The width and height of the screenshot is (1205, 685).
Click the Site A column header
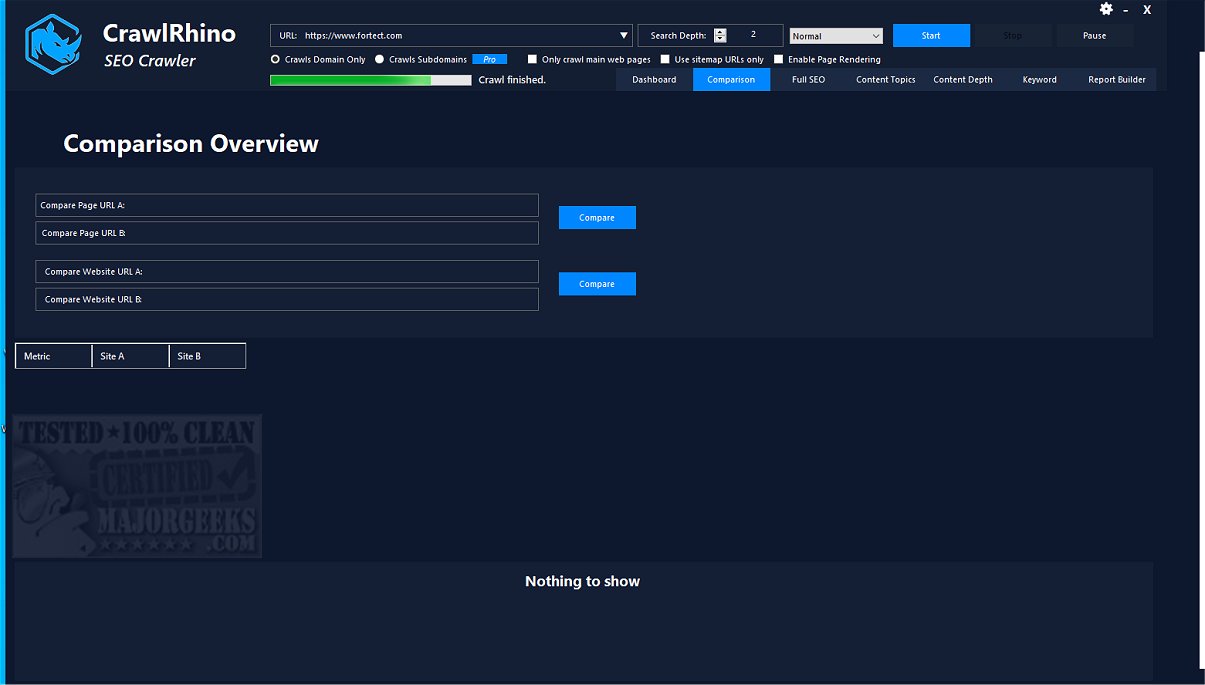point(131,356)
